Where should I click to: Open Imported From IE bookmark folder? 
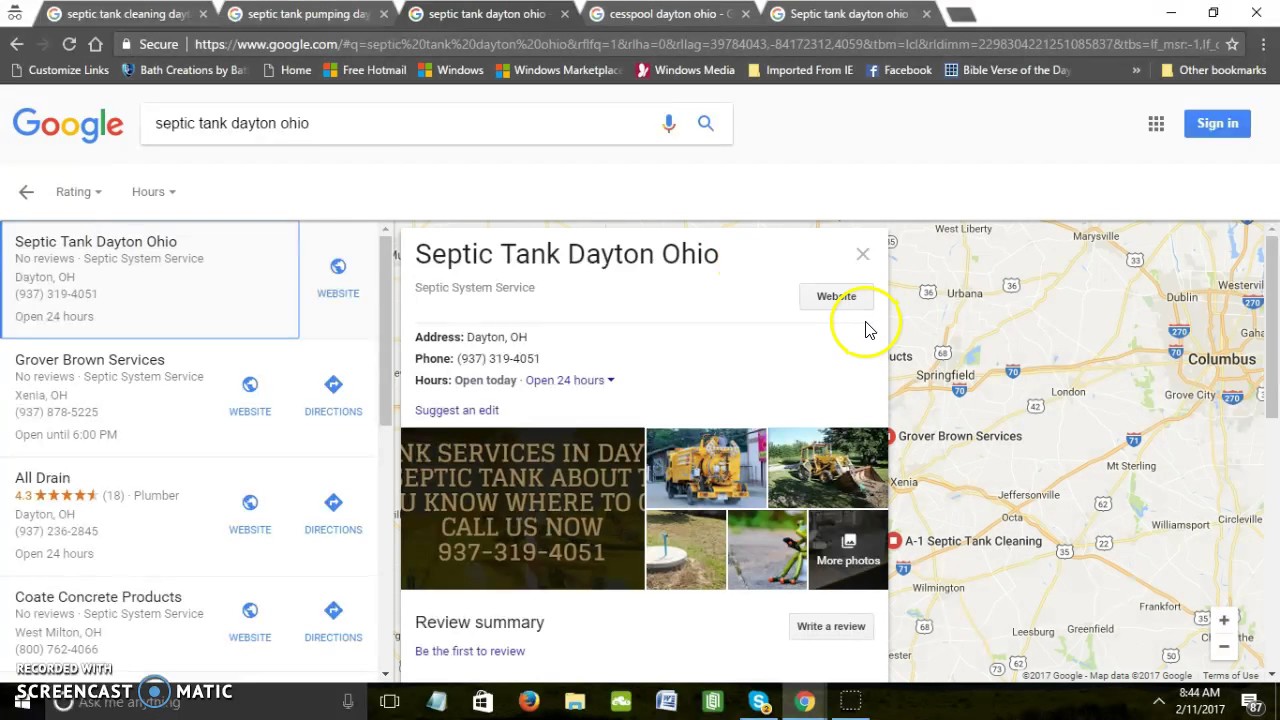coord(800,70)
